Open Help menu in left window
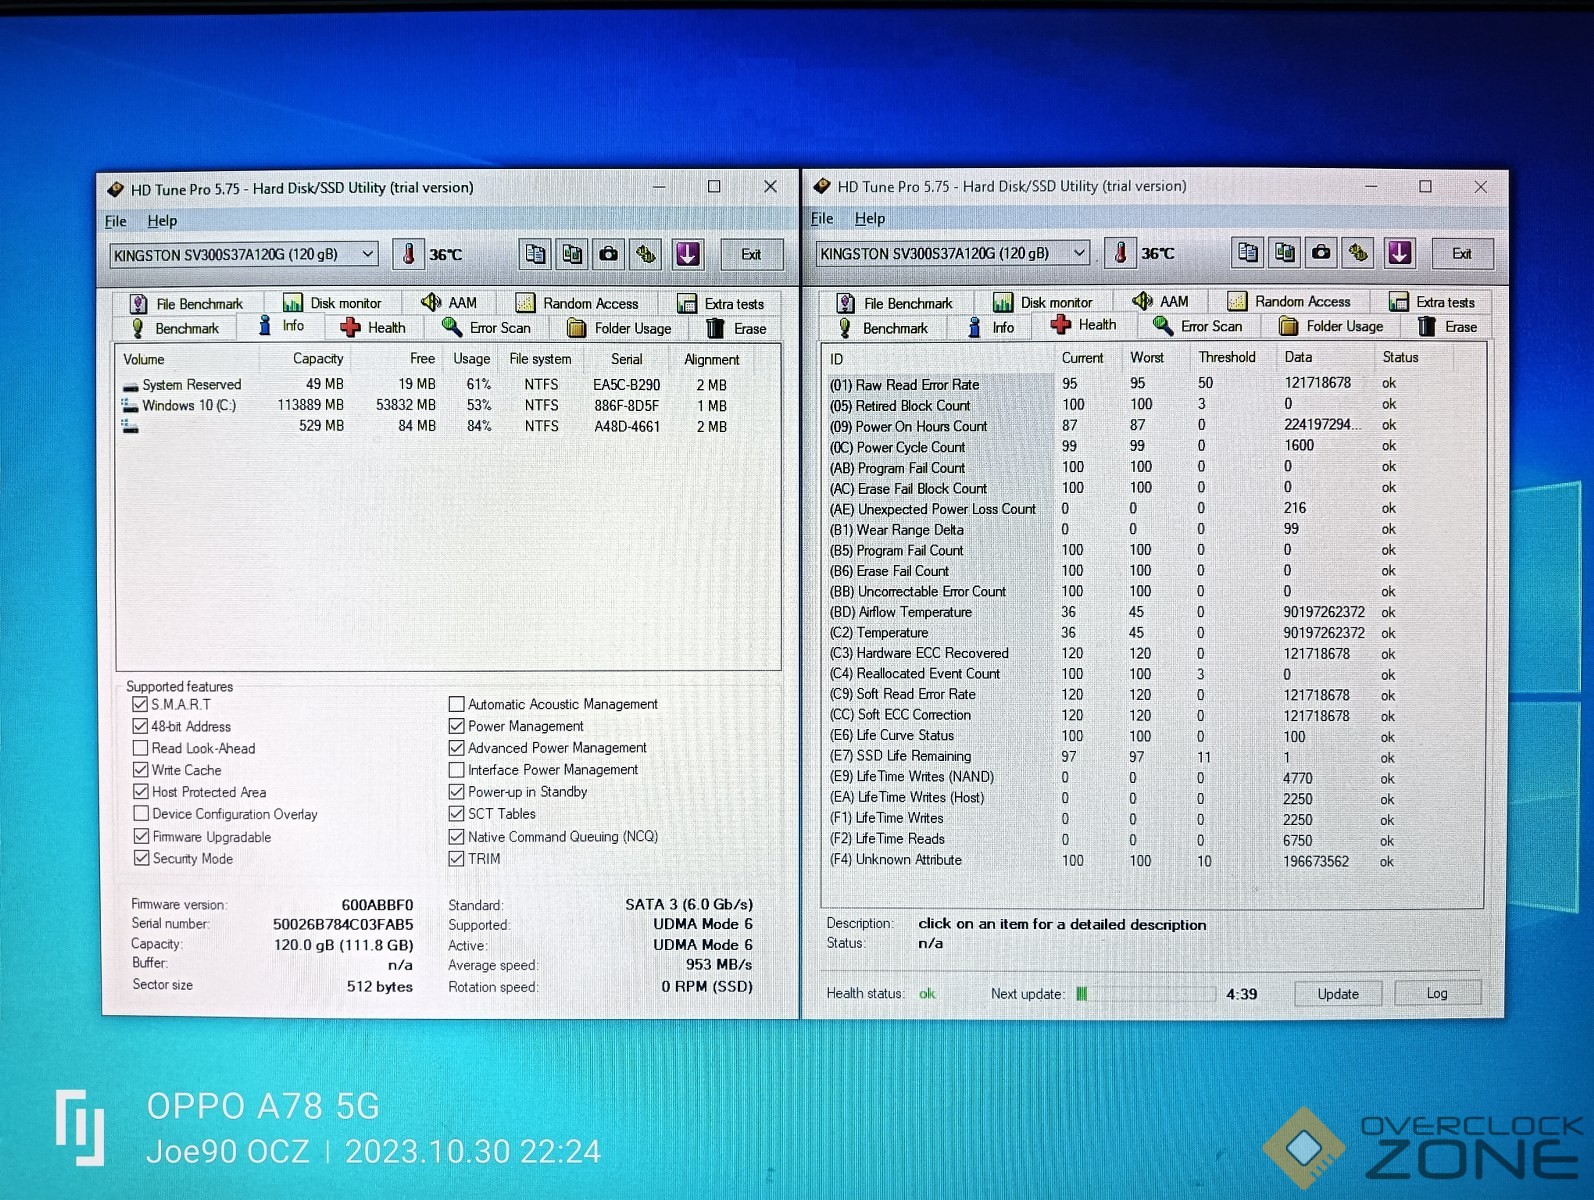The width and height of the screenshot is (1594, 1200). (162, 221)
